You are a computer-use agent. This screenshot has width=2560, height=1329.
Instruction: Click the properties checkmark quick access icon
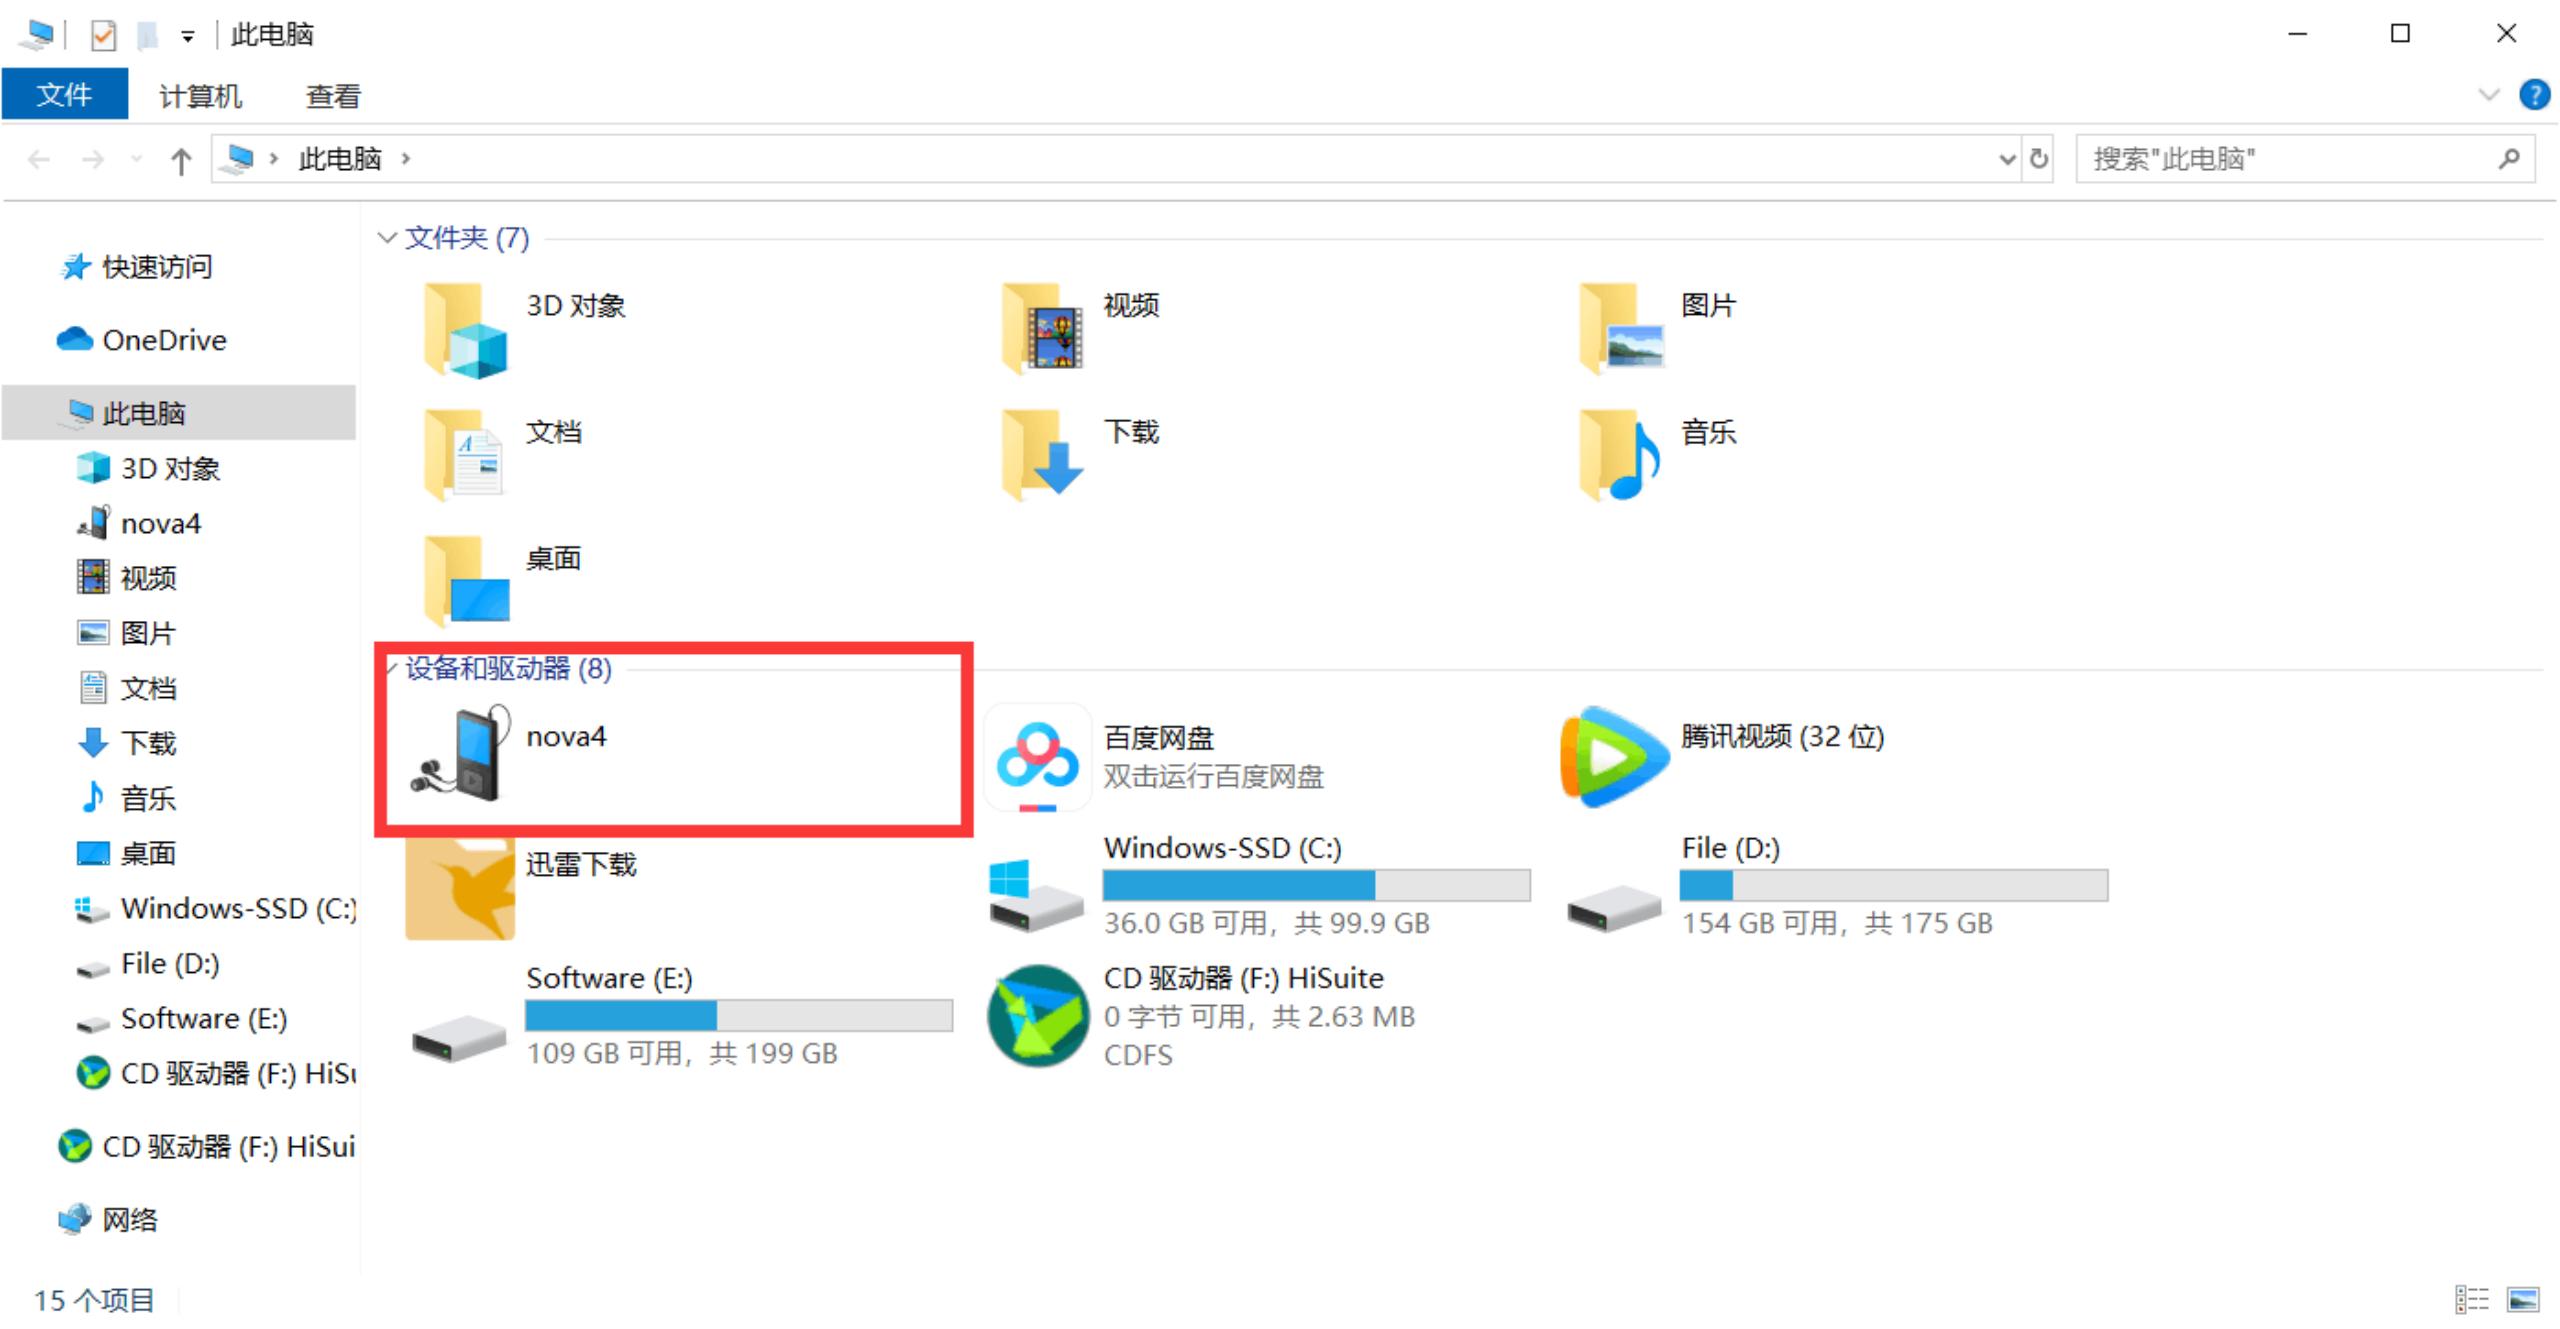click(103, 36)
